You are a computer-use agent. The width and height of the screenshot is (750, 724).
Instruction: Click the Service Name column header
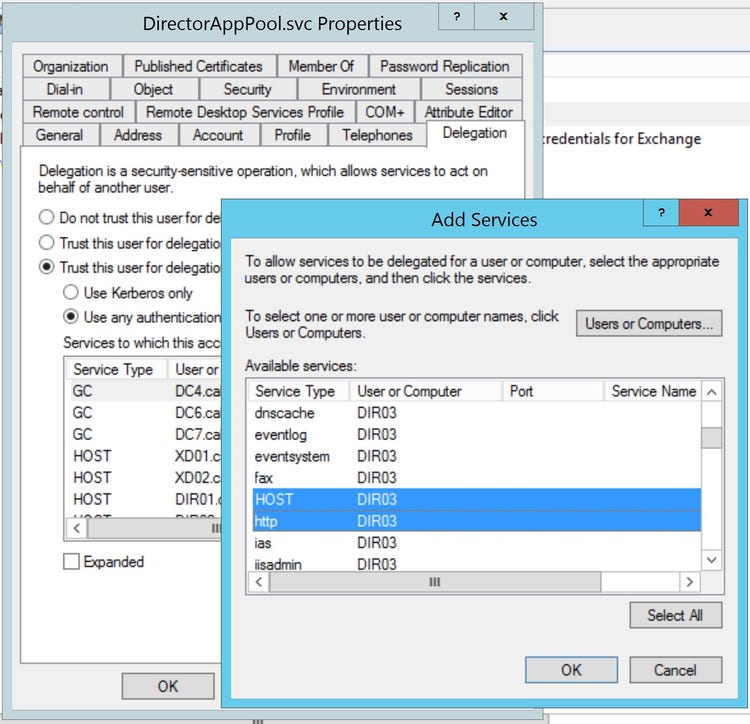point(652,391)
